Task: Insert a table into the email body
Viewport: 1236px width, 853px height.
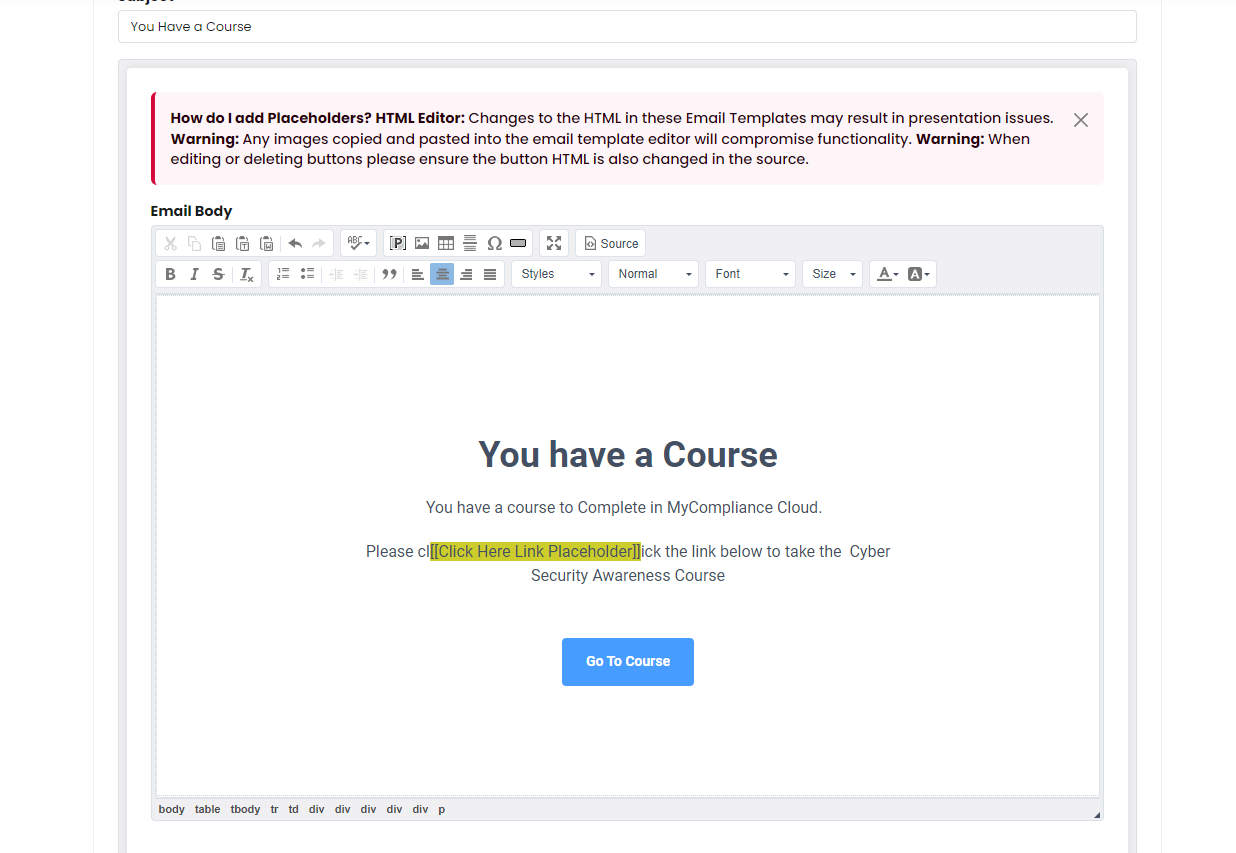Action: (x=446, y=243)
